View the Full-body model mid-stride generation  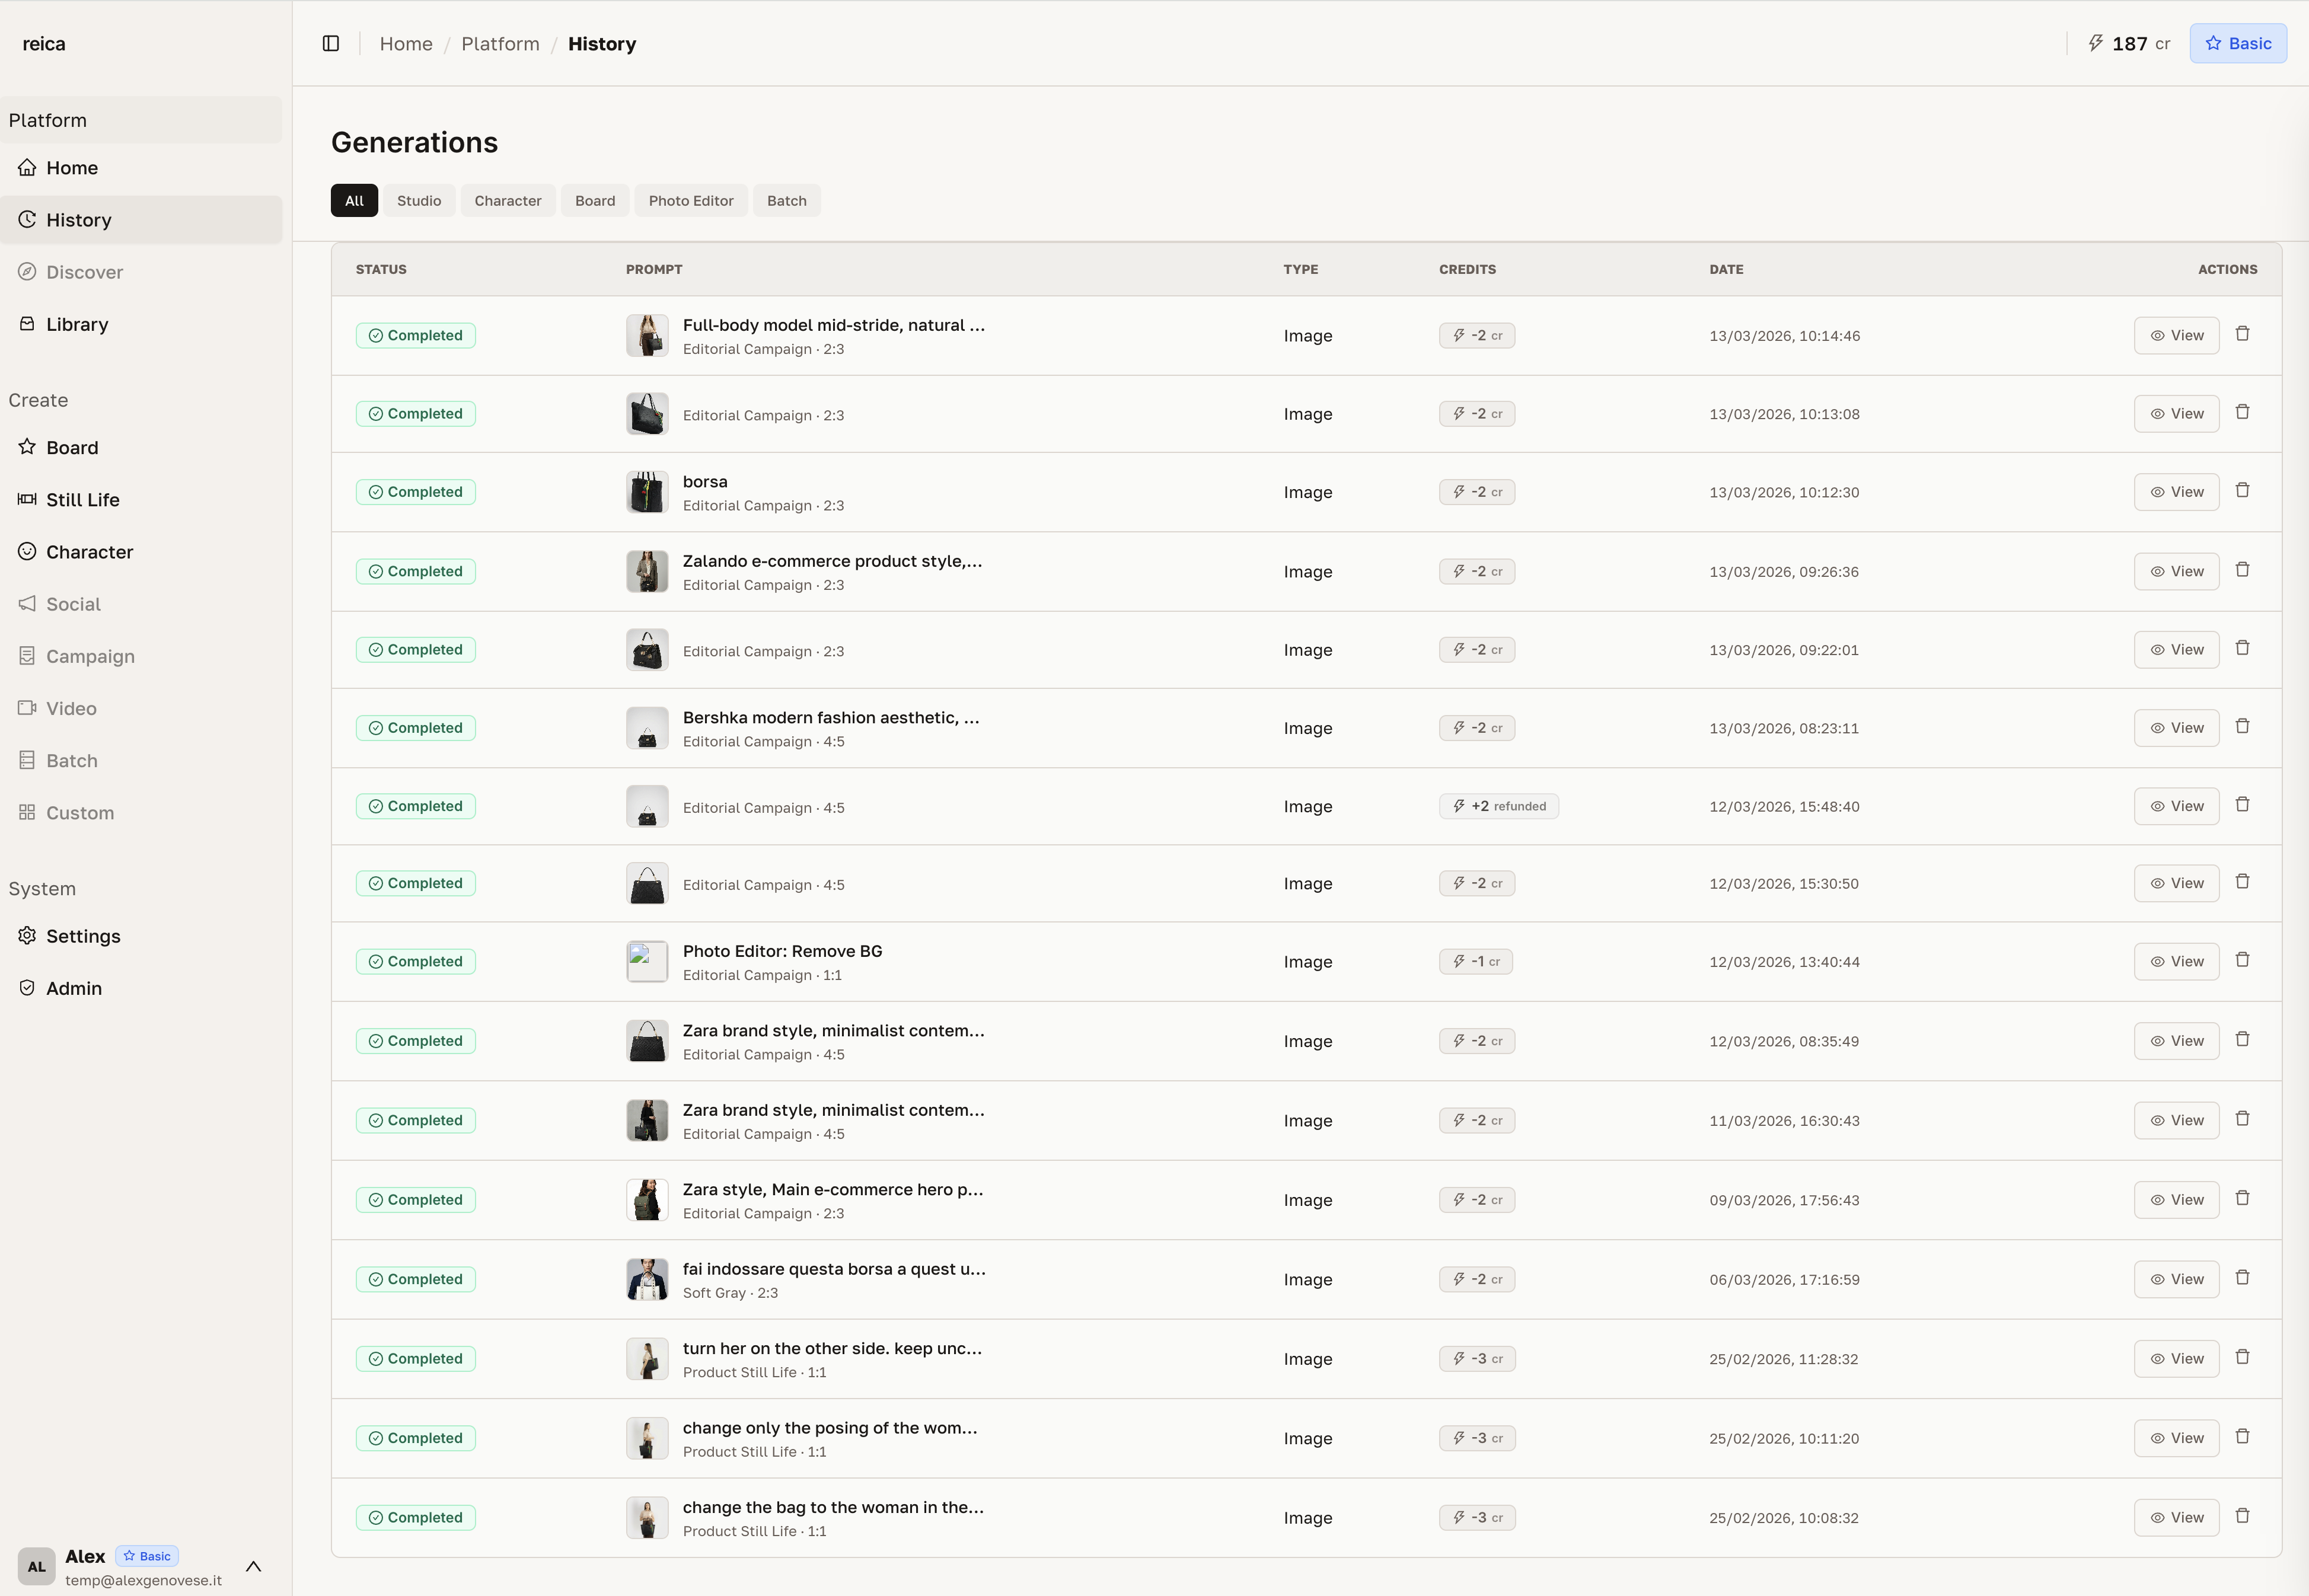point(2176,336)
